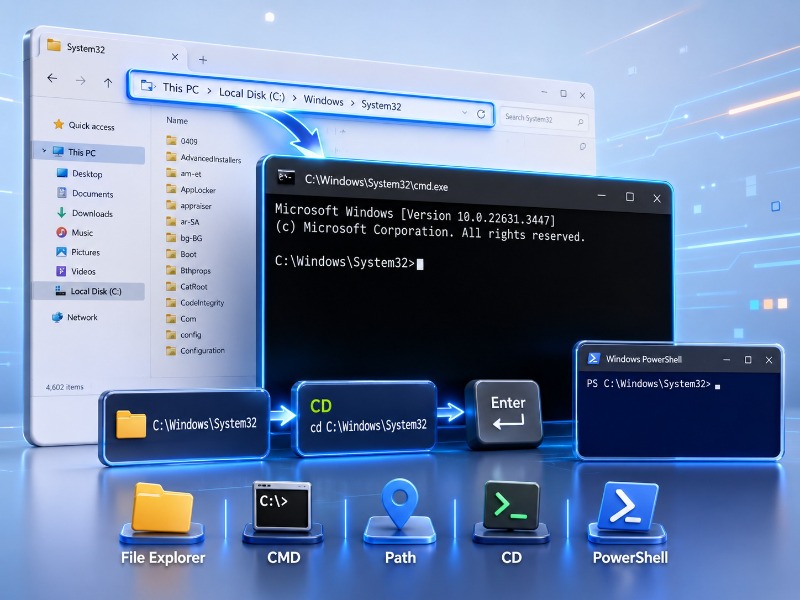
Task: Select This PC in the navigation pane
Action: (89, 152)
